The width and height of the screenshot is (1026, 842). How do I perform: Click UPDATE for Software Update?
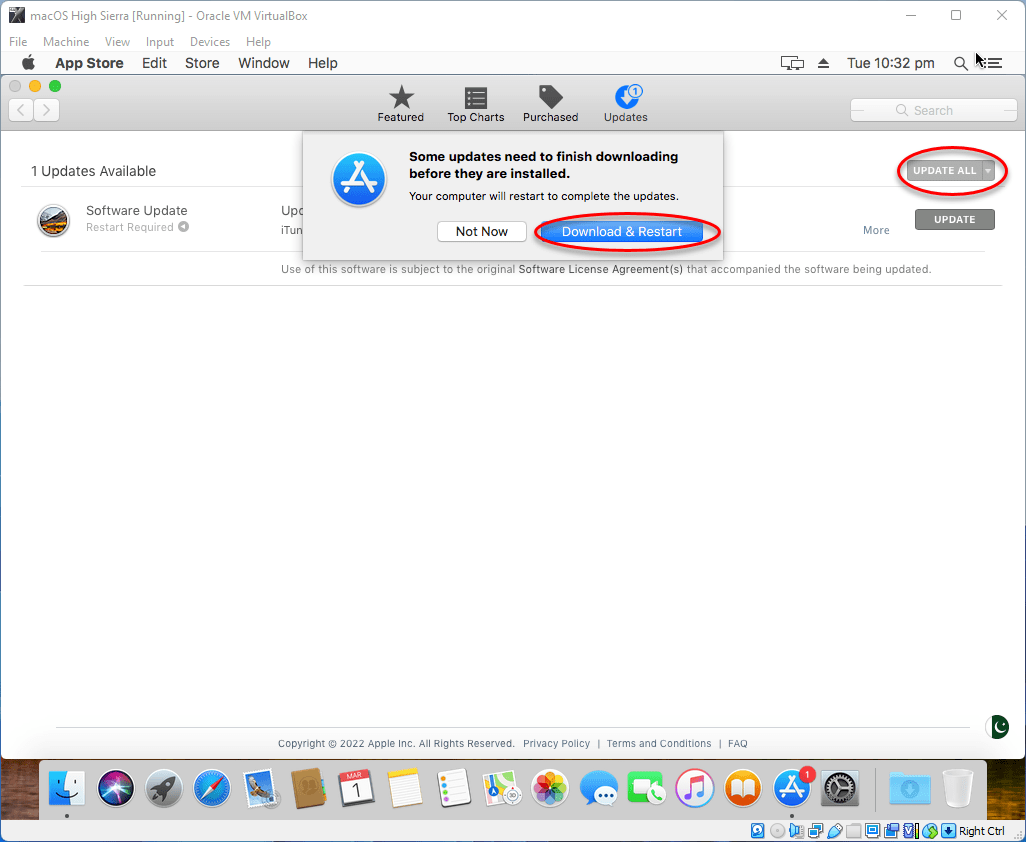[x=955, y=220]
